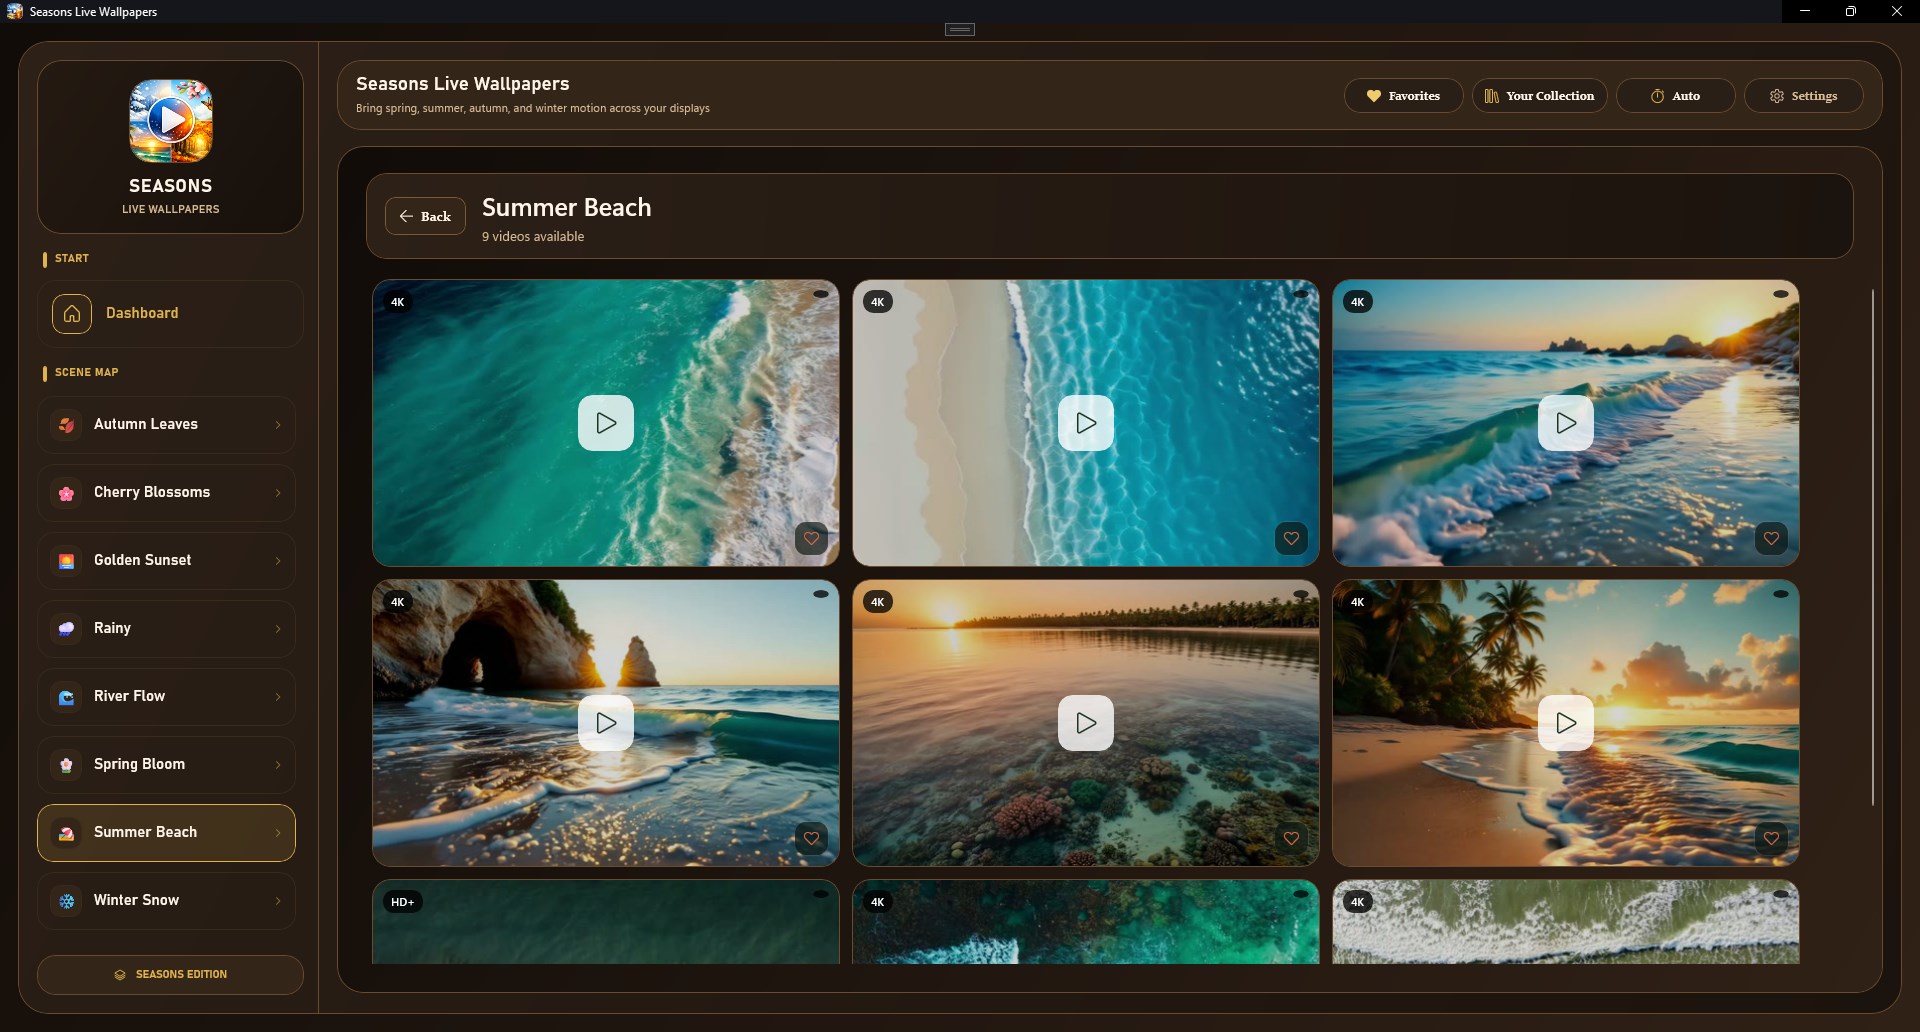
Task: Open Your Collection
Action: [x=1539, y=96]
